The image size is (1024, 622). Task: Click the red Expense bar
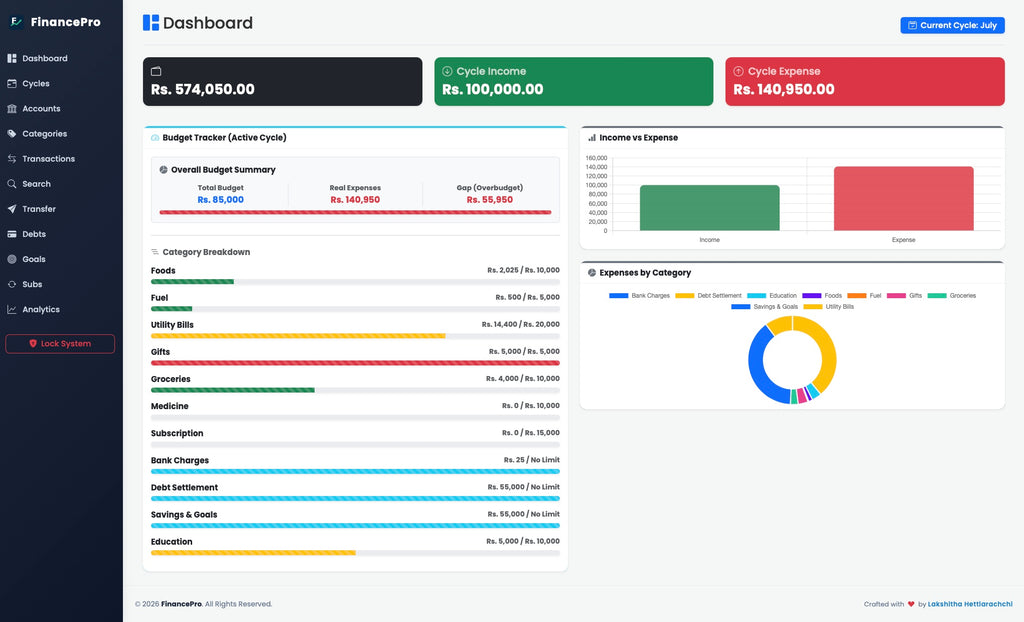pos(903,199)
